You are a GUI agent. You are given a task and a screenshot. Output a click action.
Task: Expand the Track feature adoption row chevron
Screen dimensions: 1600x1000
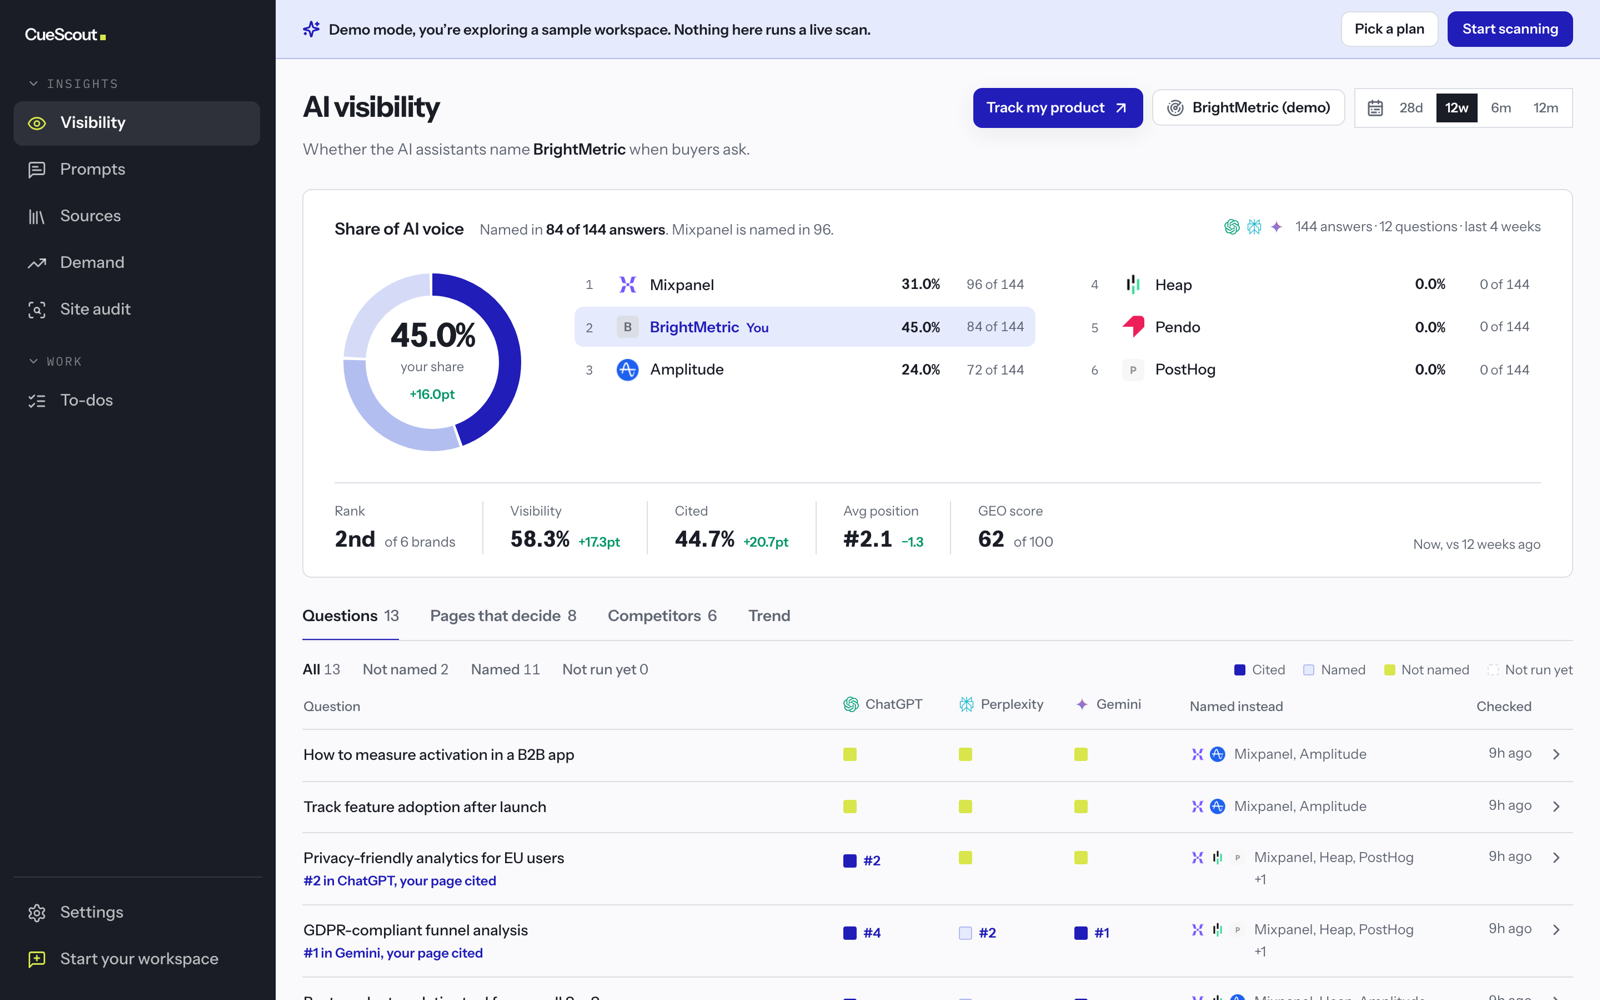pos(1556,807)
